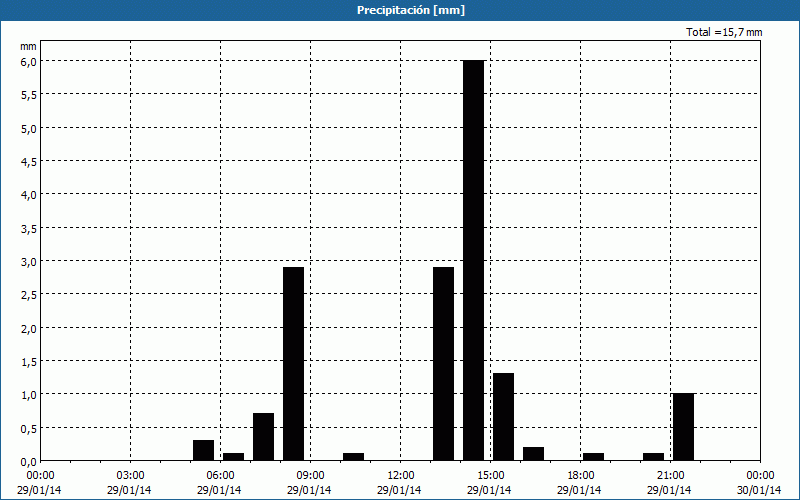Click the 00:00 30/01/14 time axis label

click(x=759, y=483)
